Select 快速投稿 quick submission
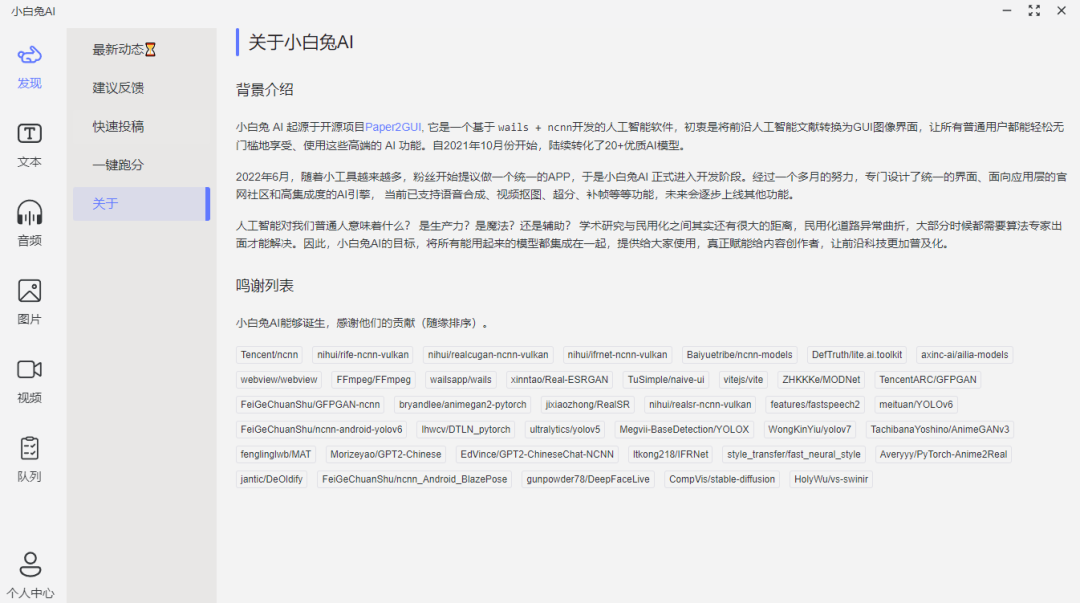 pyautogui.click(x=116, y=125)
